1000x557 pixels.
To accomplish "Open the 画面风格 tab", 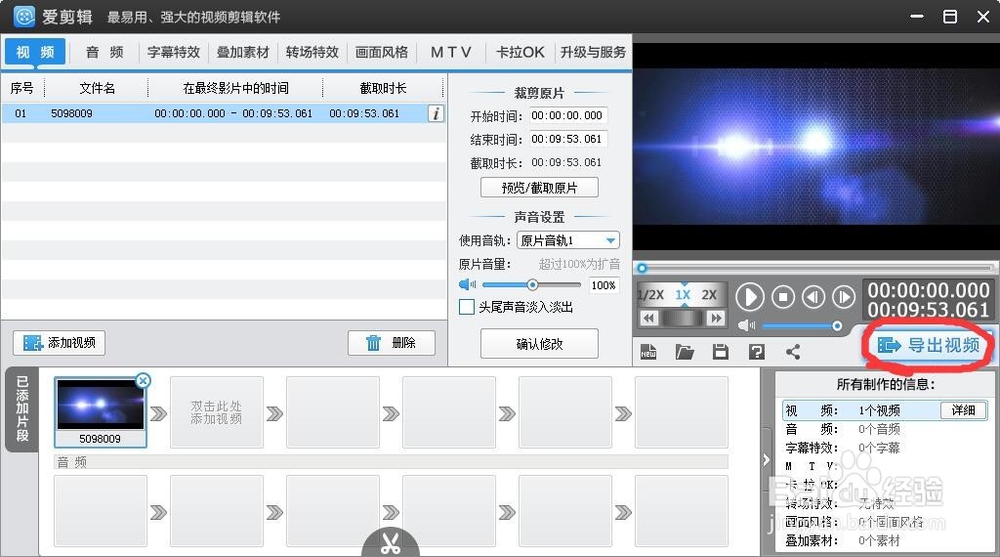I will (381, 52).
